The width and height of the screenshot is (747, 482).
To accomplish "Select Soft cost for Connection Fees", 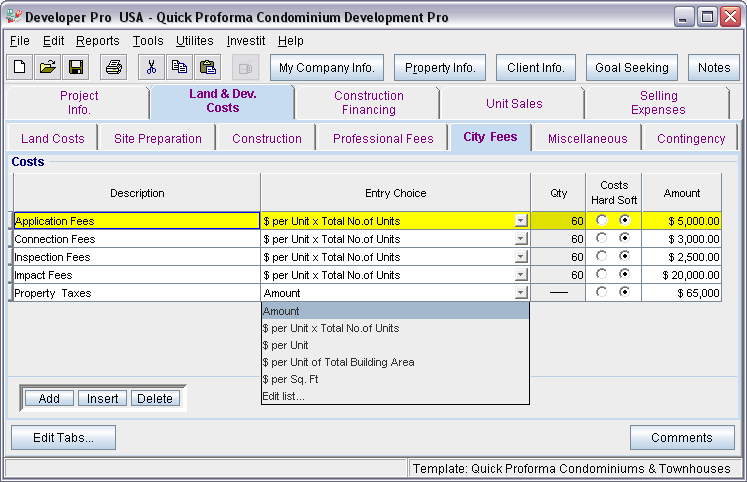I will pyautogui.click(x=625, y=238).
